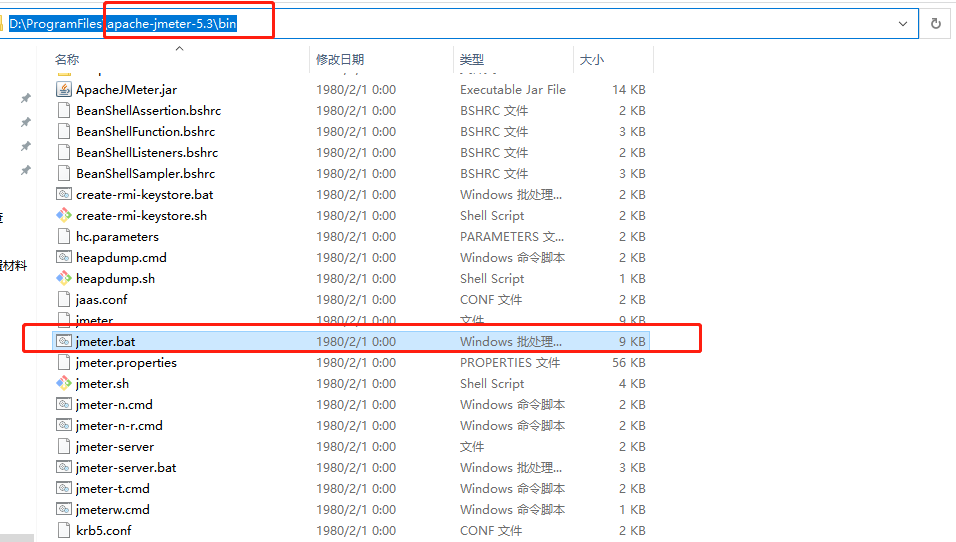Click the heapdump.sh script icon
Image resolution: width=956 pixels, height=542 pixels.
[x=64, y=279]
